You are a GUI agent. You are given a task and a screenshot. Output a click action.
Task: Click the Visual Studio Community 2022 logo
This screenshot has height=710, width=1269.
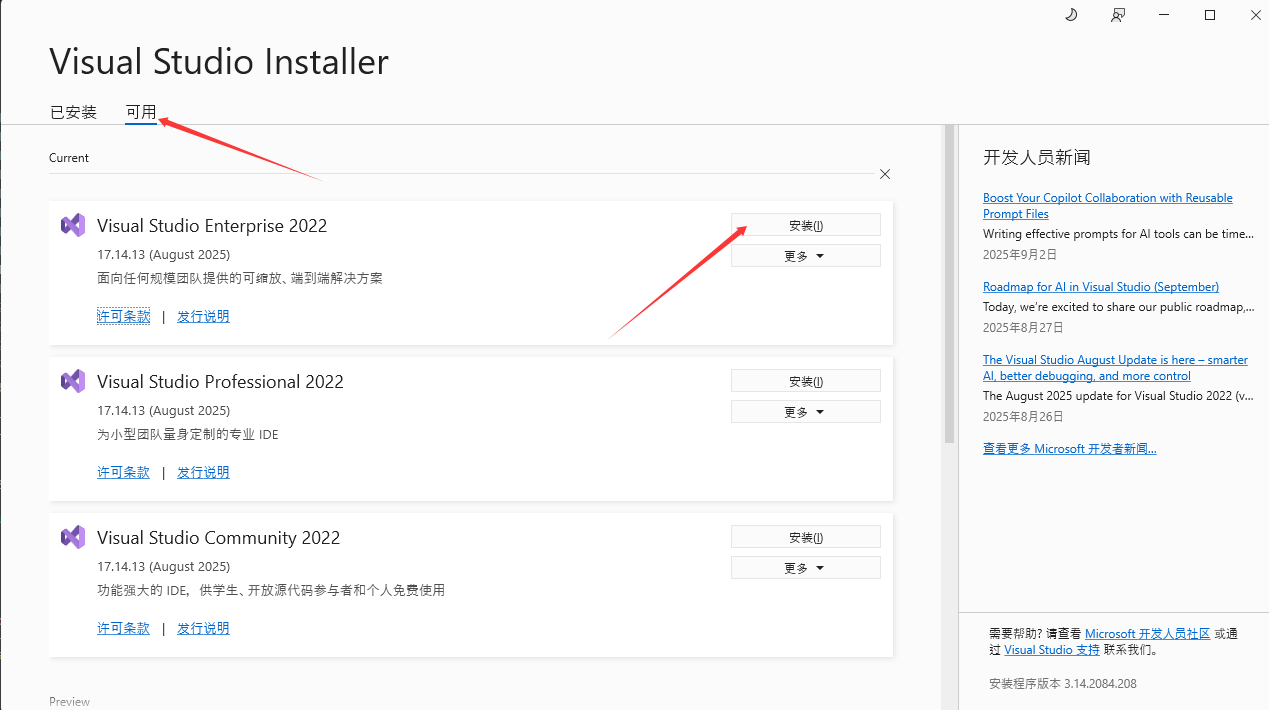(x=73, y=537)
